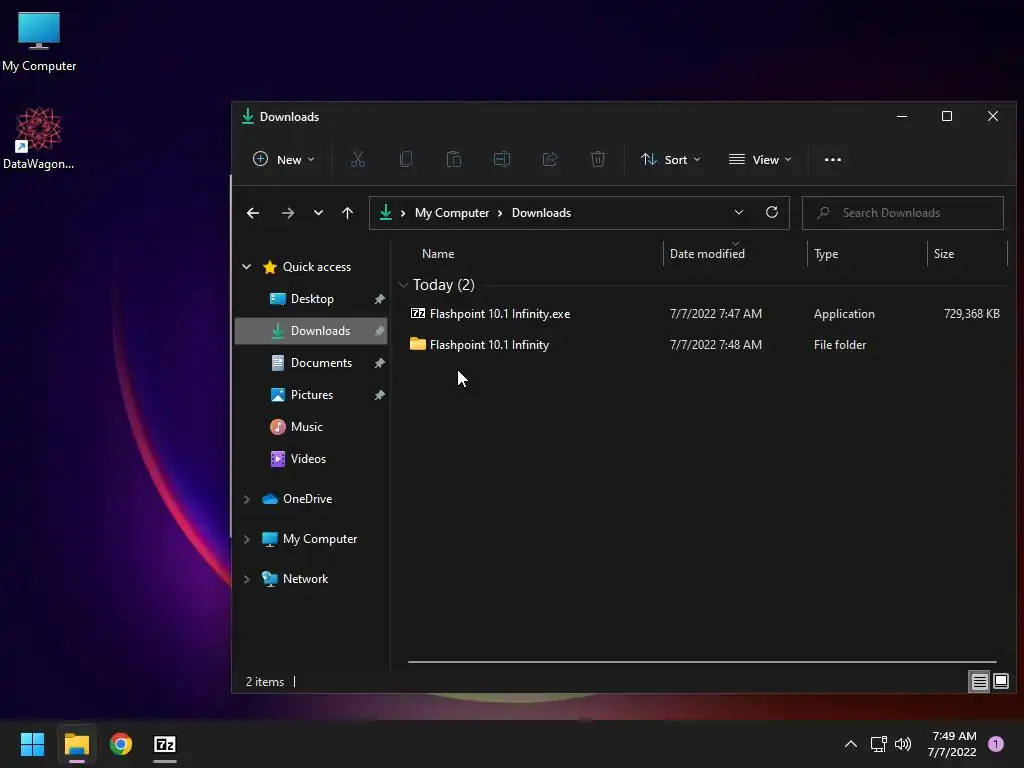Screen dimensions: 1024x768
Task: Switch to details view layout icon
Action: [980, 682]
